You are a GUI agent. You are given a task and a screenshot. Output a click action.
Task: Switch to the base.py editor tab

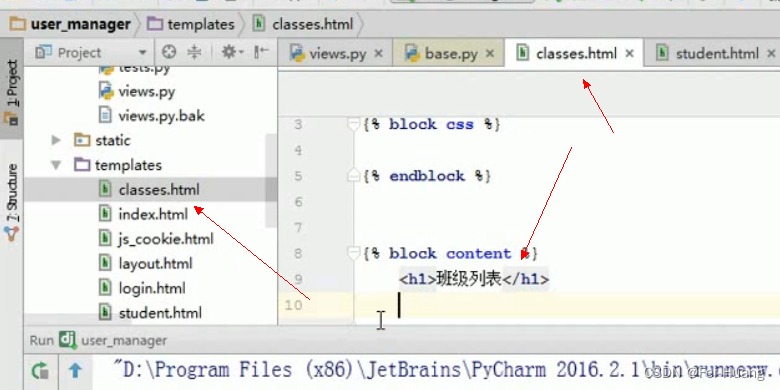[449, 53]
